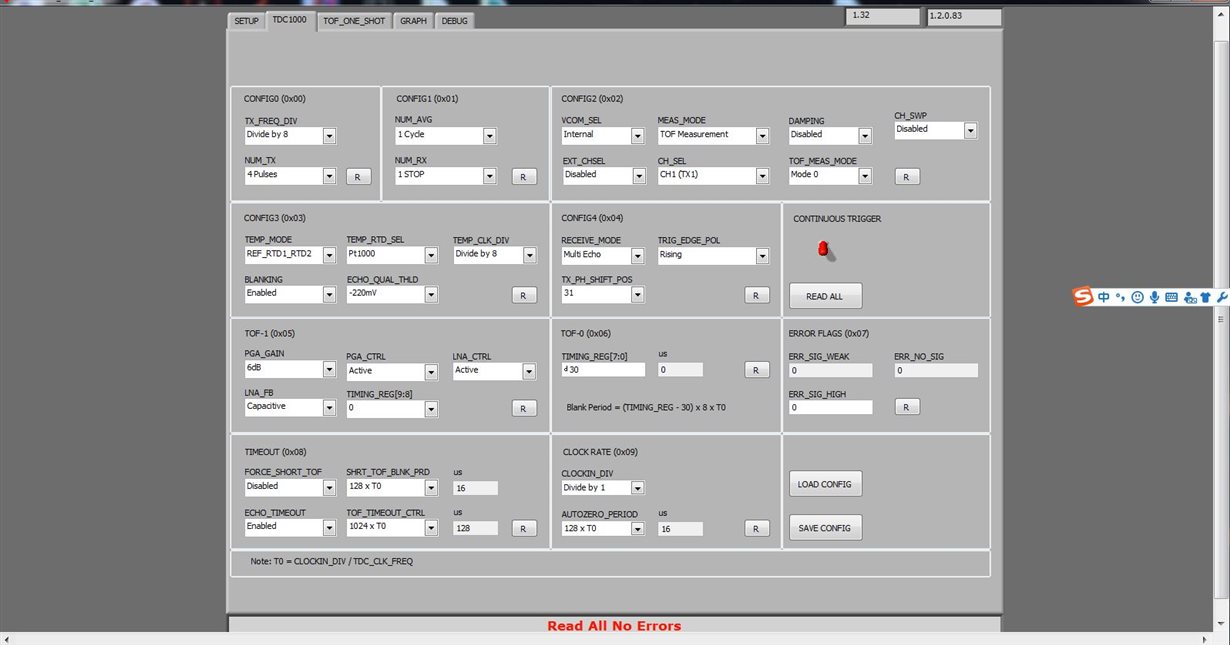Open the CLOCKIN_DIV dropdown

[603, 488]
